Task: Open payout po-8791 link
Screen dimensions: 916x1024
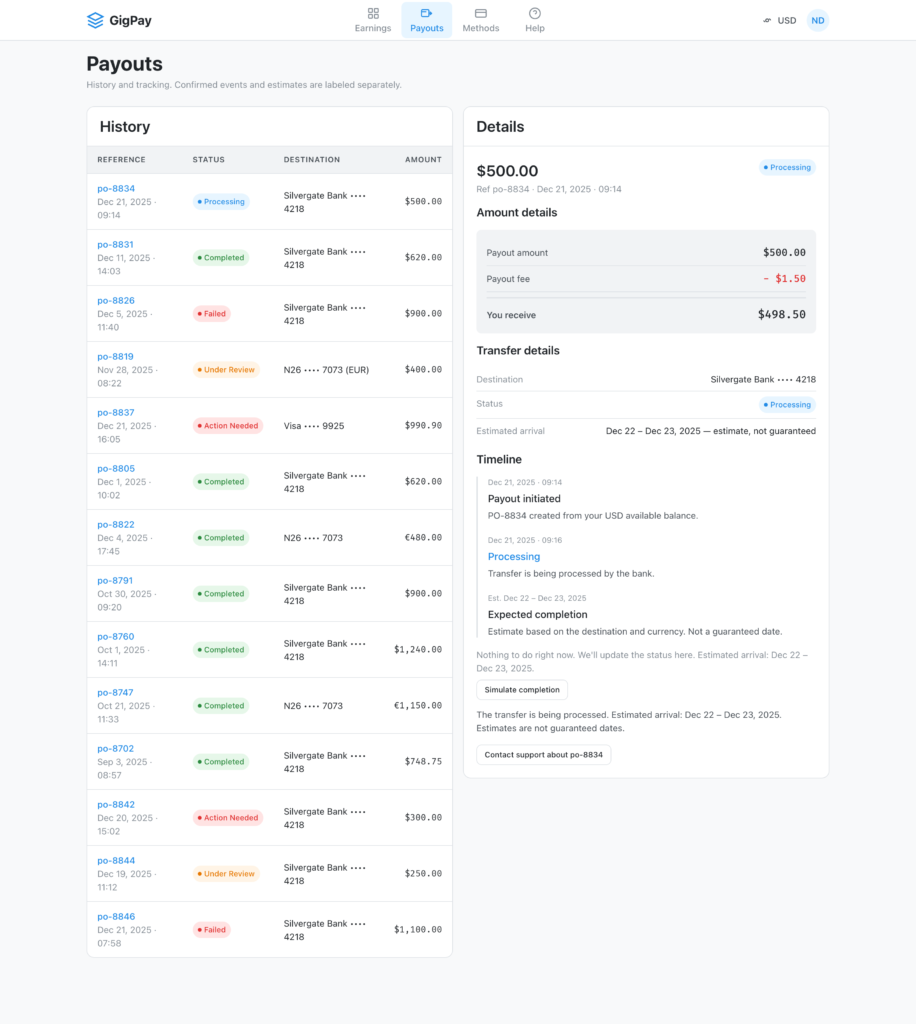Action: (x=115, y=581)
